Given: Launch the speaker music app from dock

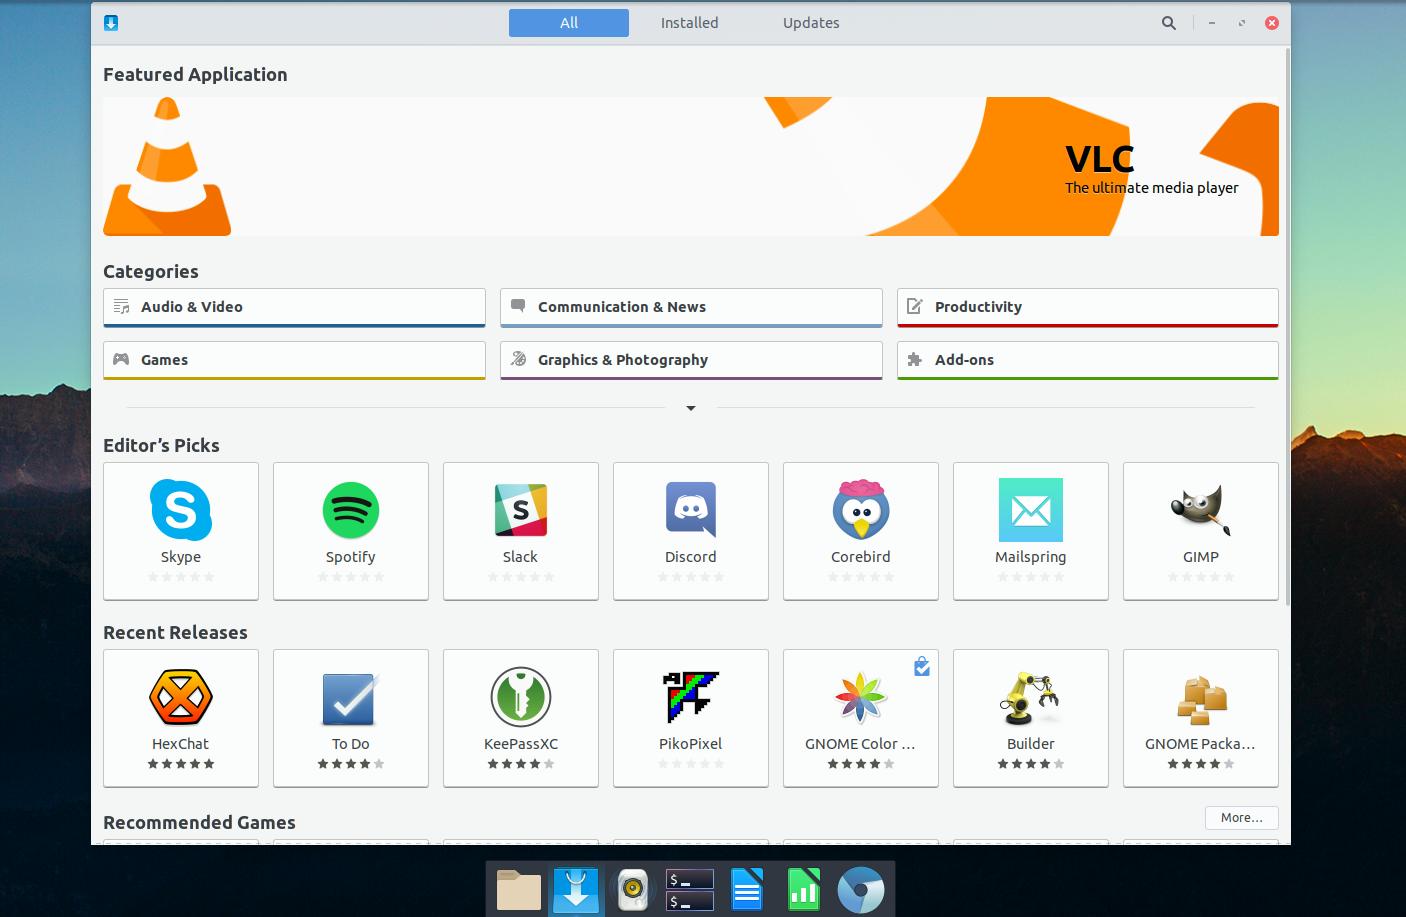Looking at the screenshot, I should (x=633, y=890).
